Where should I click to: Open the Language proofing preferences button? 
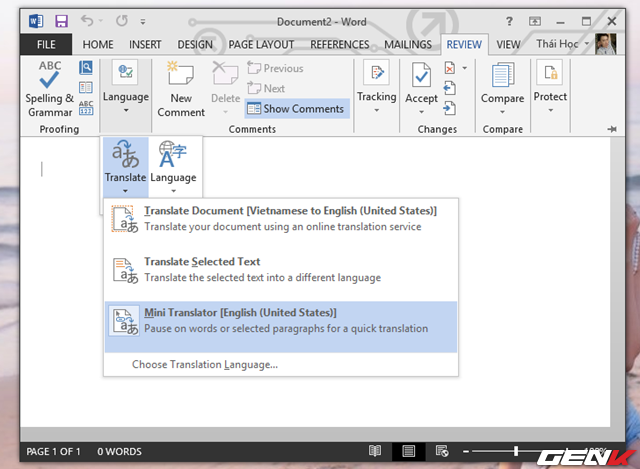tap(173, 167)
